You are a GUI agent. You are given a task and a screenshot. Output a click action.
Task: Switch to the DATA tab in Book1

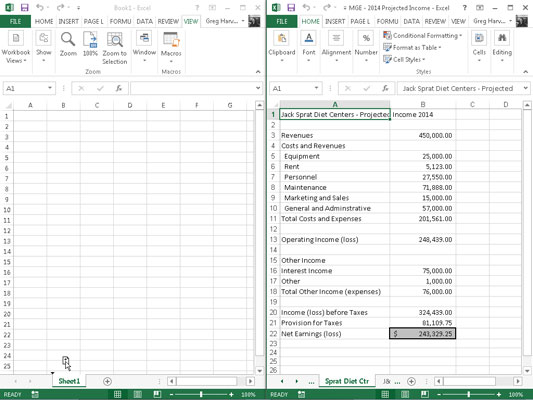[x=144, y=21]
